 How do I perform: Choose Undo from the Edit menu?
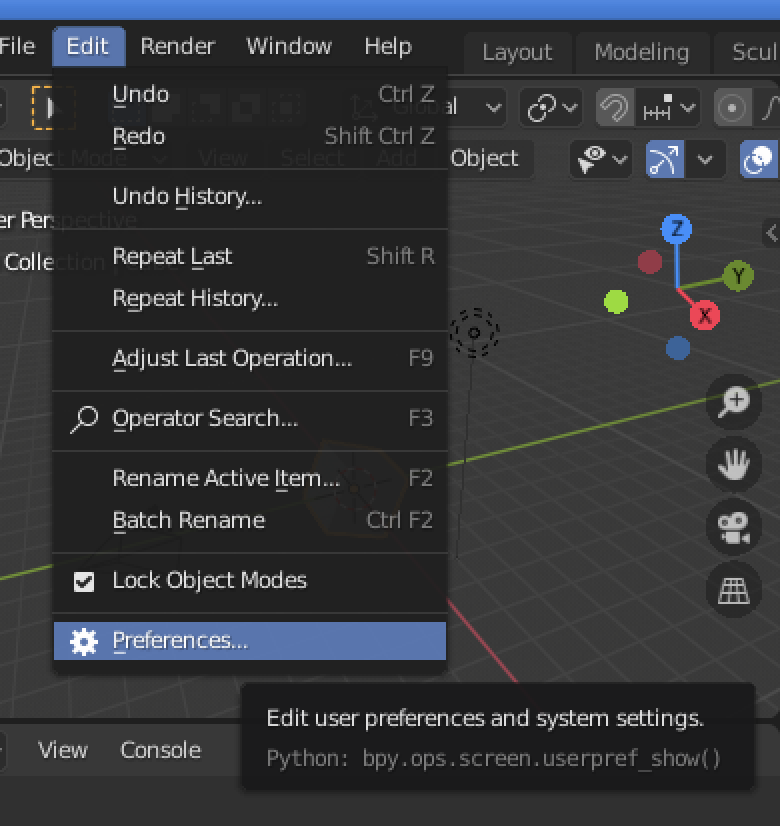click(250, 95)
